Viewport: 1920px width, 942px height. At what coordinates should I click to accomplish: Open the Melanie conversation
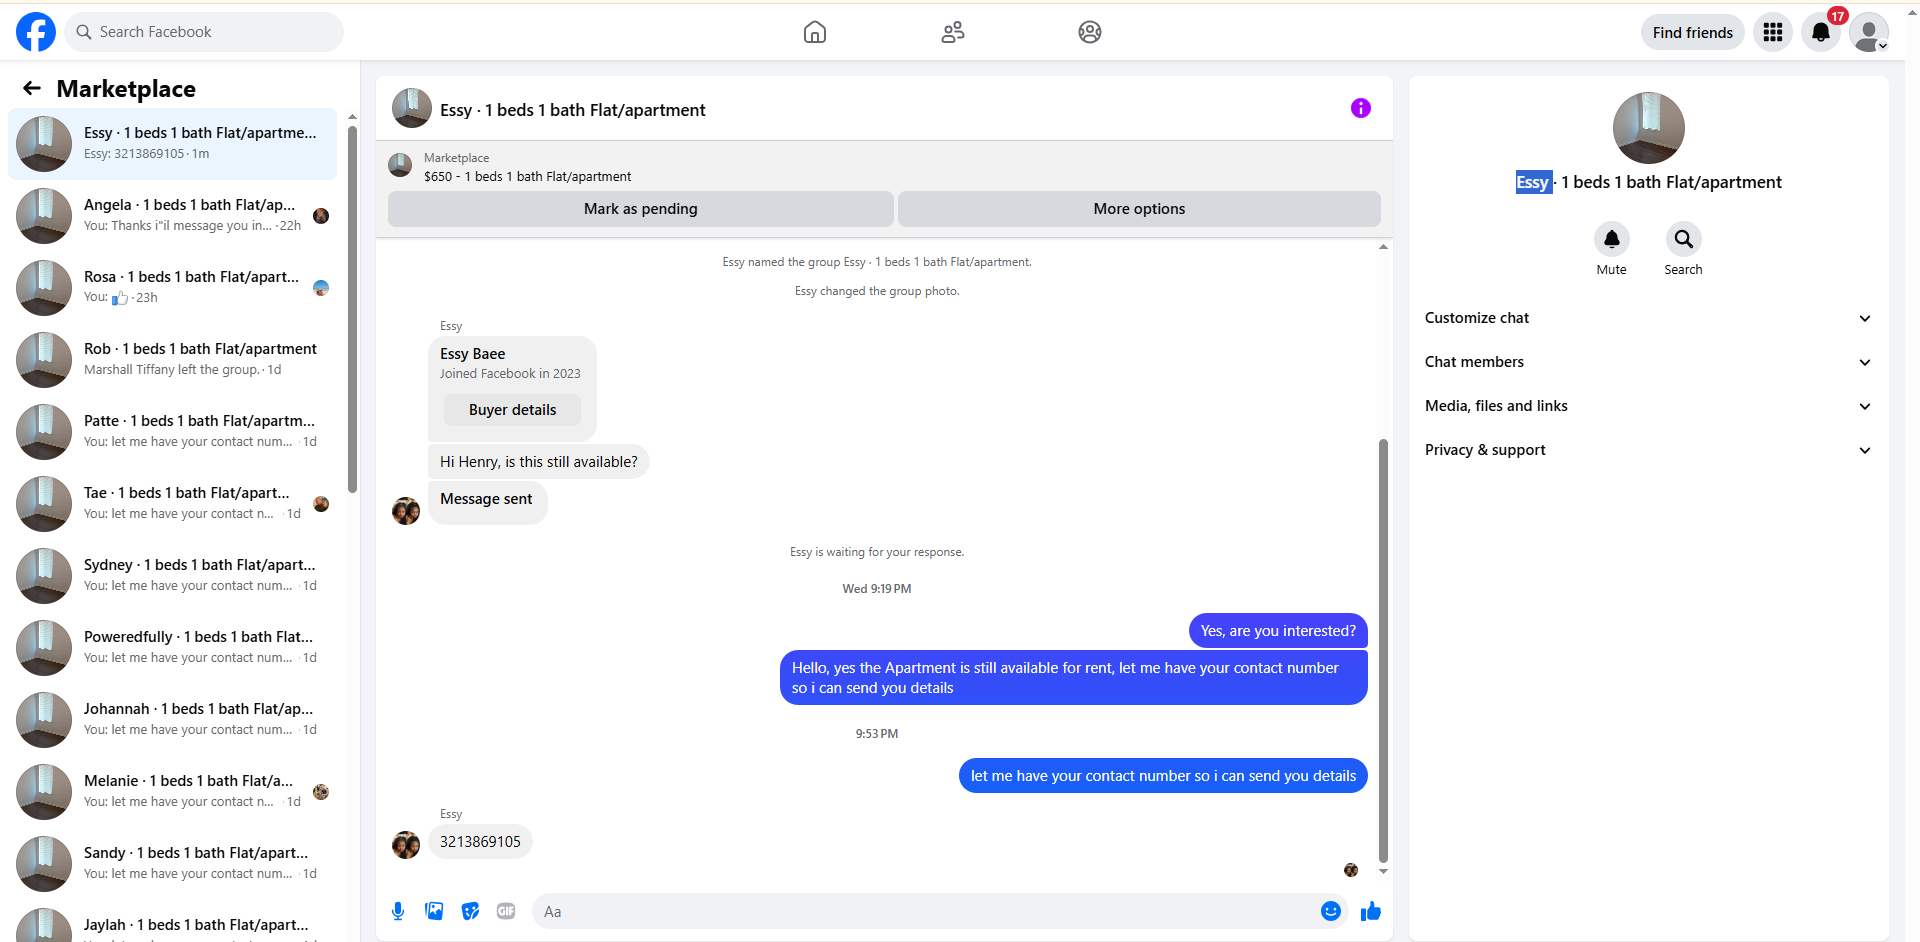[172, 792]
